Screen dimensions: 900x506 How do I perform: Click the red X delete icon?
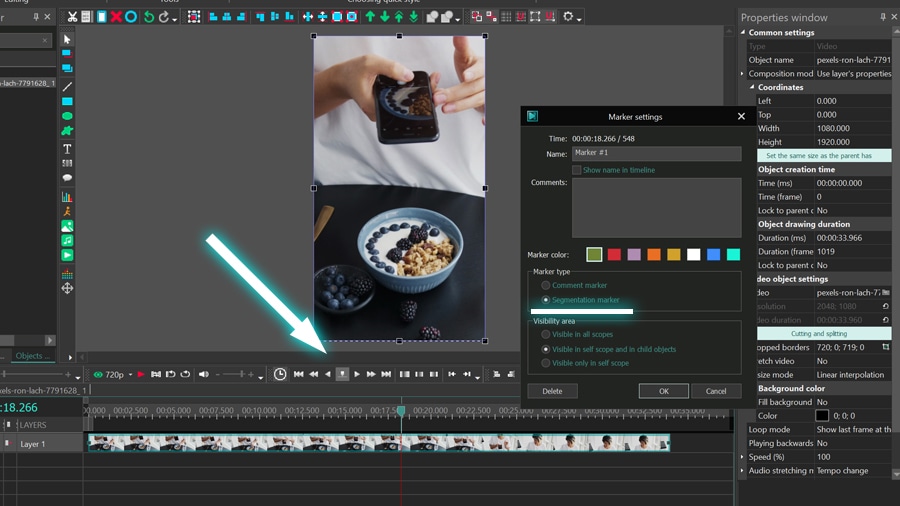click(116, 17)
